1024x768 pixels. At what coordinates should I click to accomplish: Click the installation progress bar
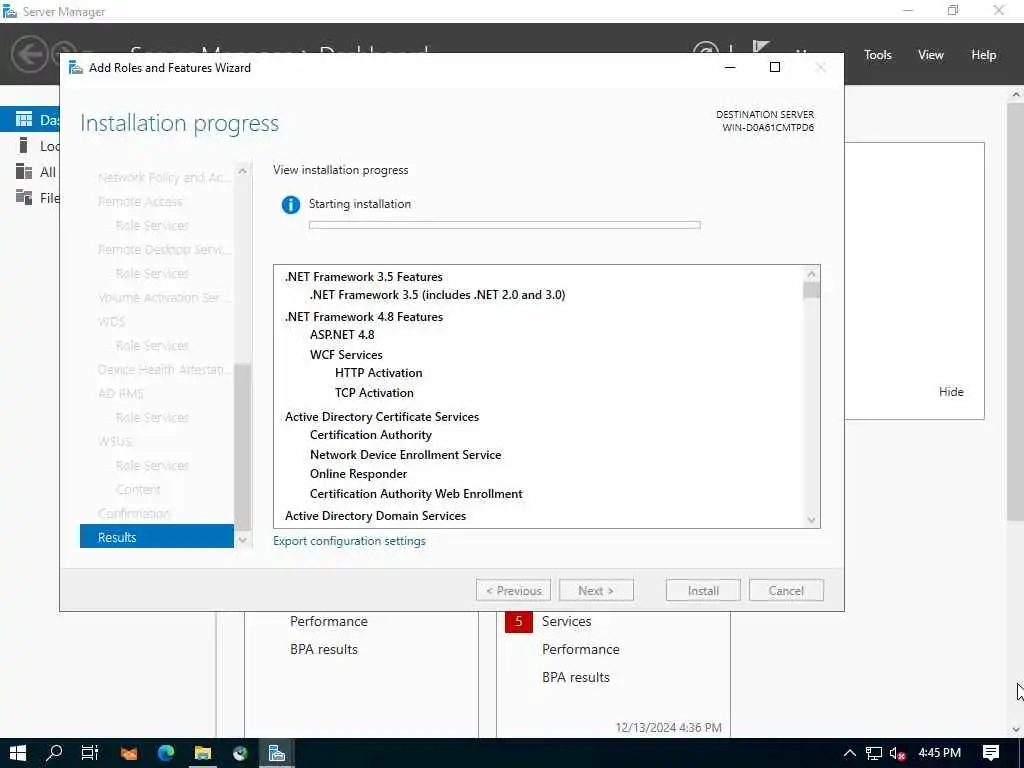pyautogui.click(x=505, y=225)
